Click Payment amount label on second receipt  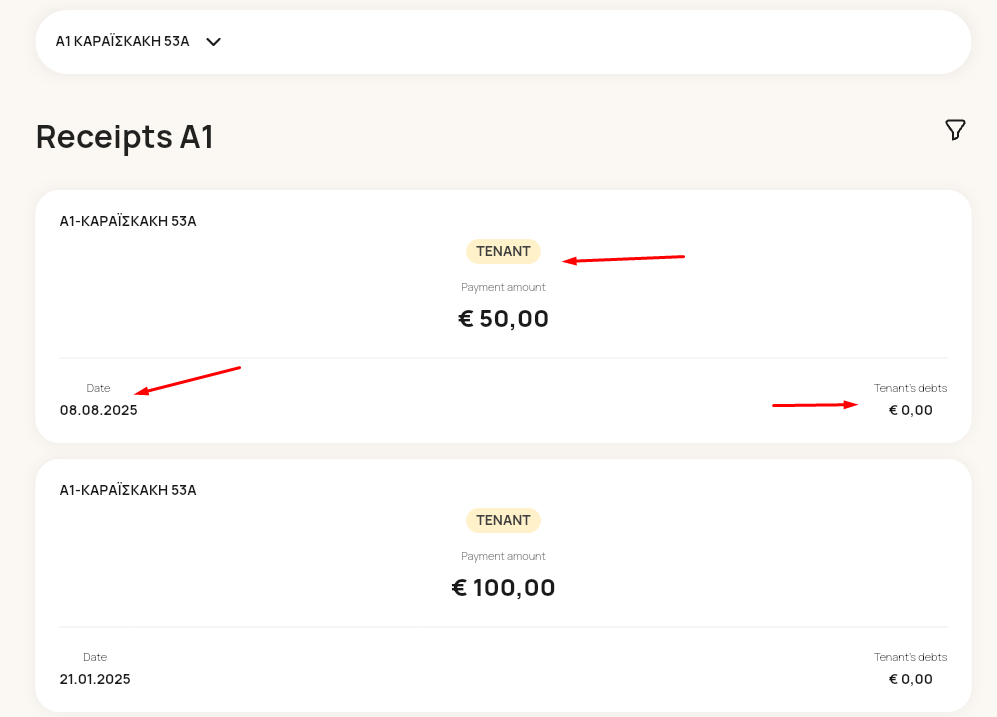tap(503, 556)
